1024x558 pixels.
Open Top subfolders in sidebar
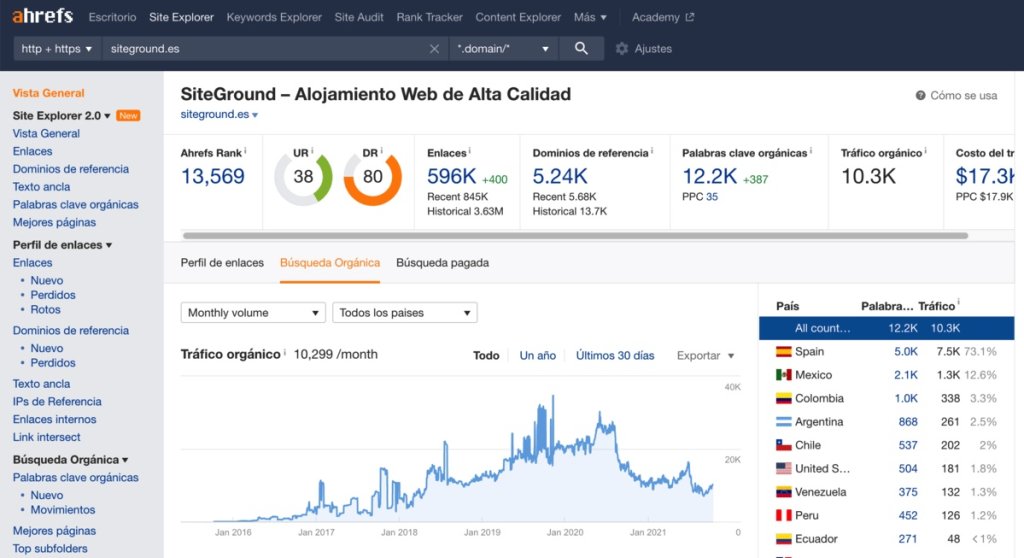(50, 549)
